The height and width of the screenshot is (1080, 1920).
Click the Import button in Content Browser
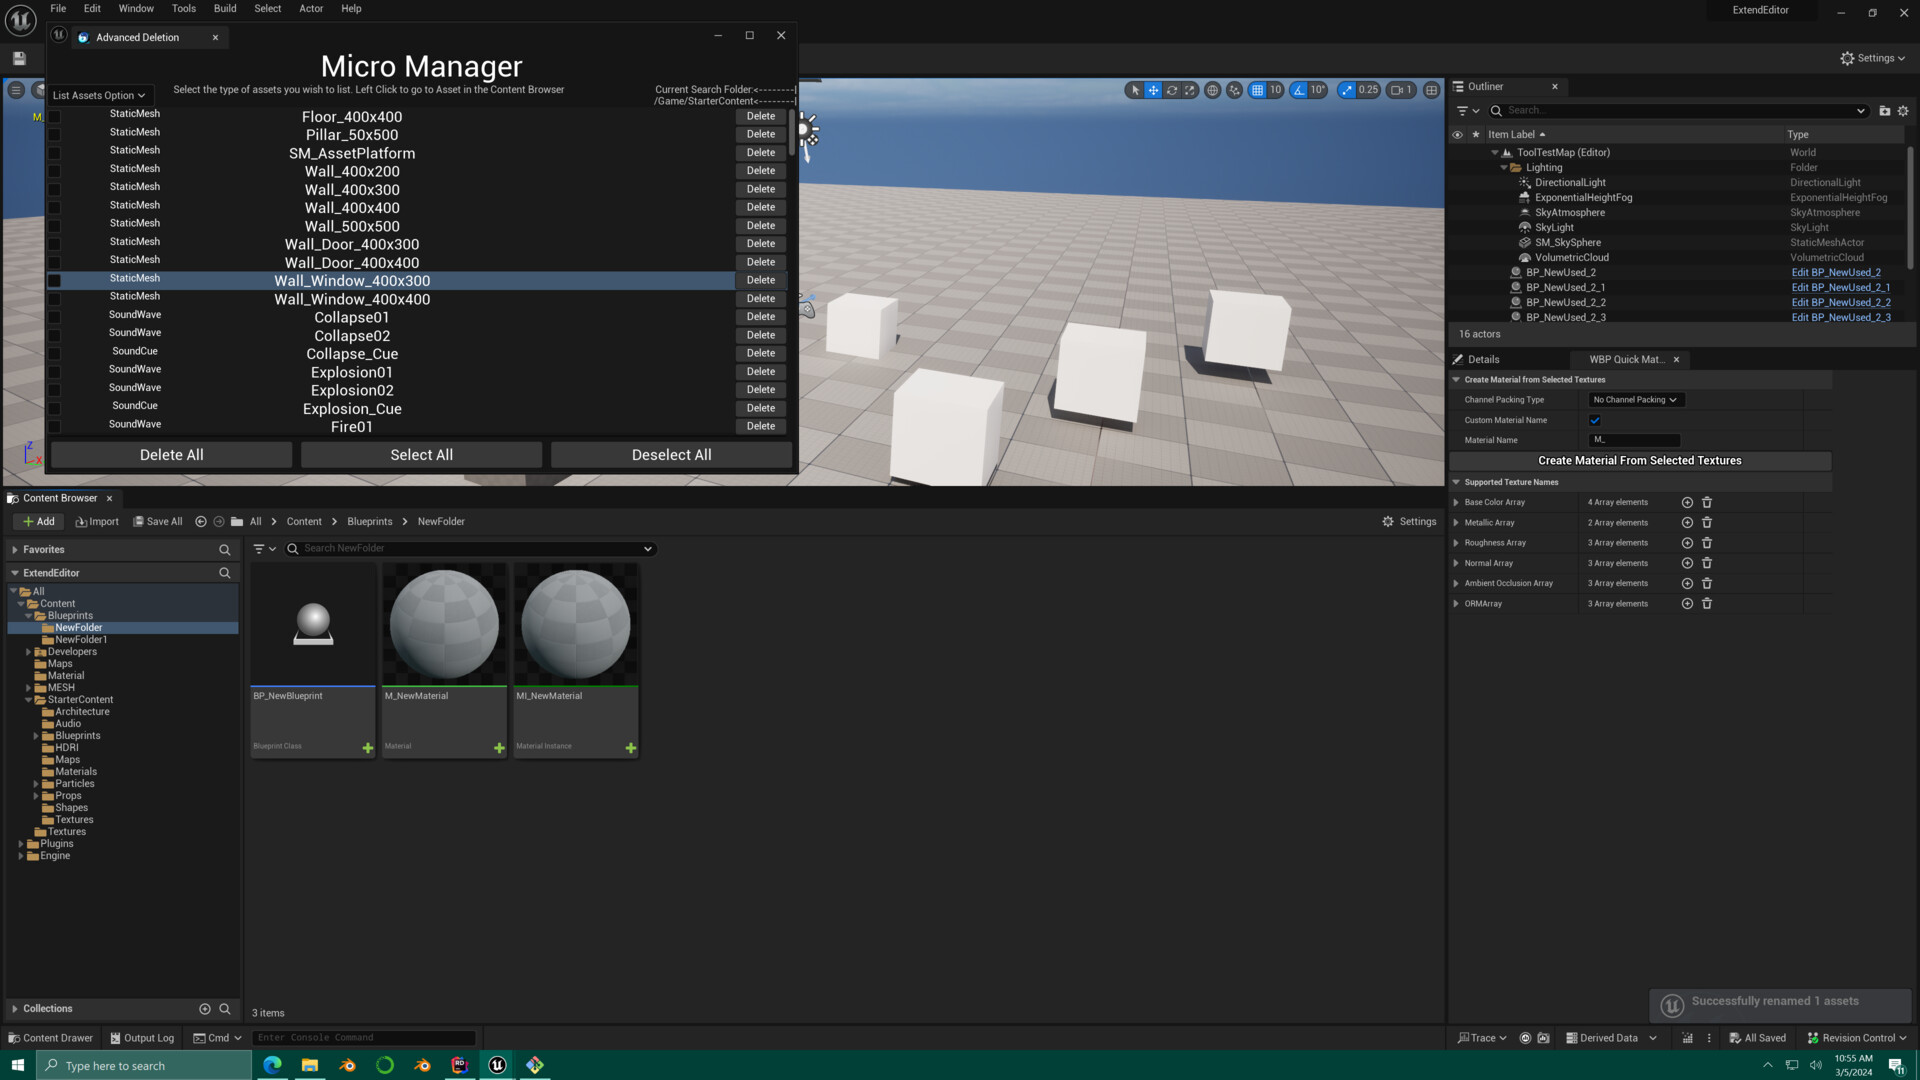point(97,521)
